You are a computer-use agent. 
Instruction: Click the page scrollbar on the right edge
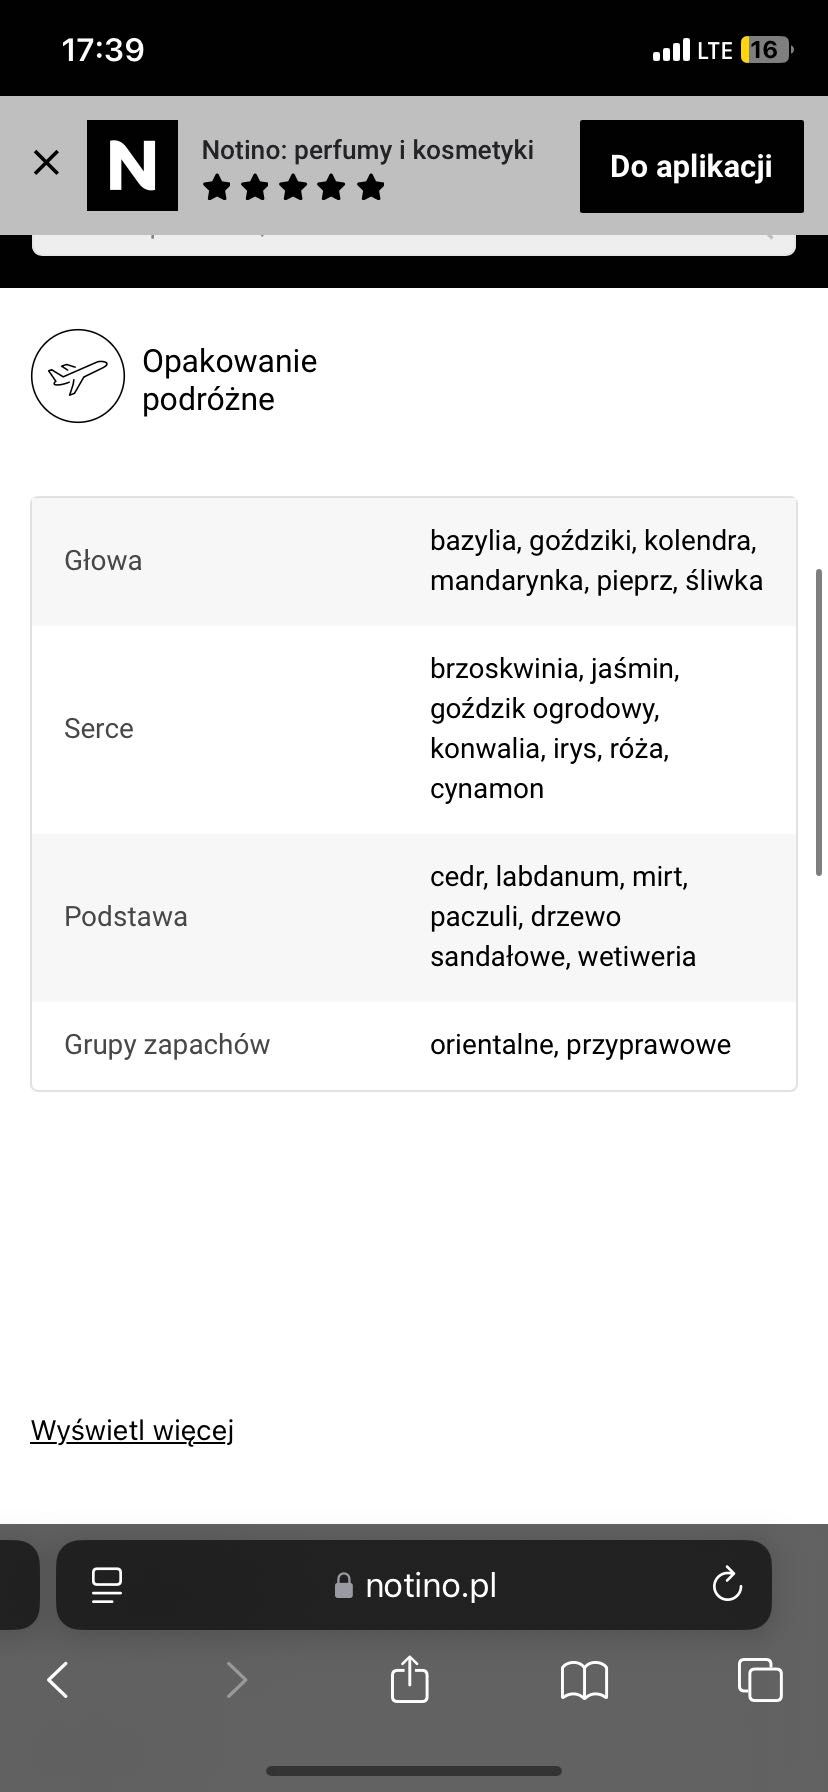point(819,722)
